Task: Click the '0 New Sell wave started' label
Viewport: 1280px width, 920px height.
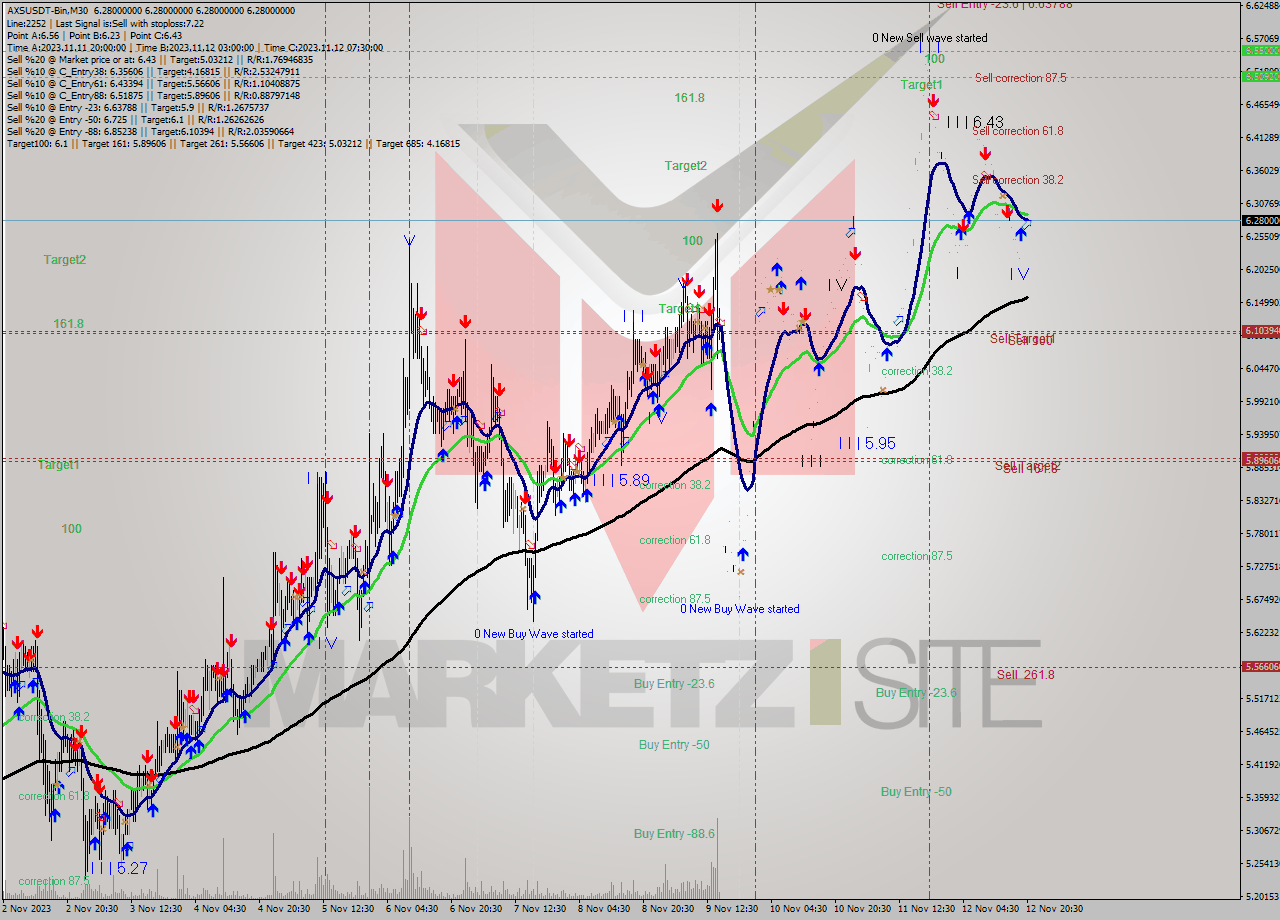Action: (929, 38)
